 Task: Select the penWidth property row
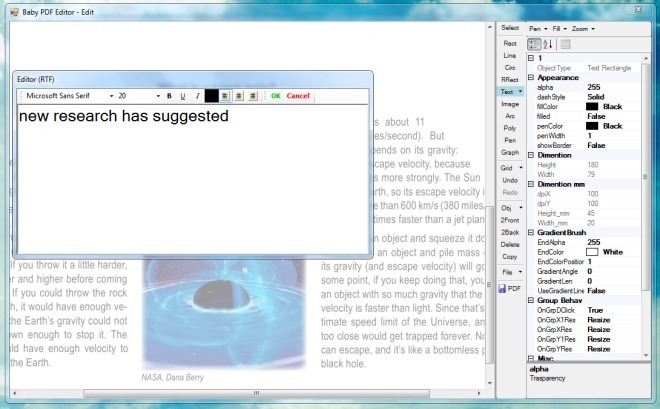tap(588, 136)
